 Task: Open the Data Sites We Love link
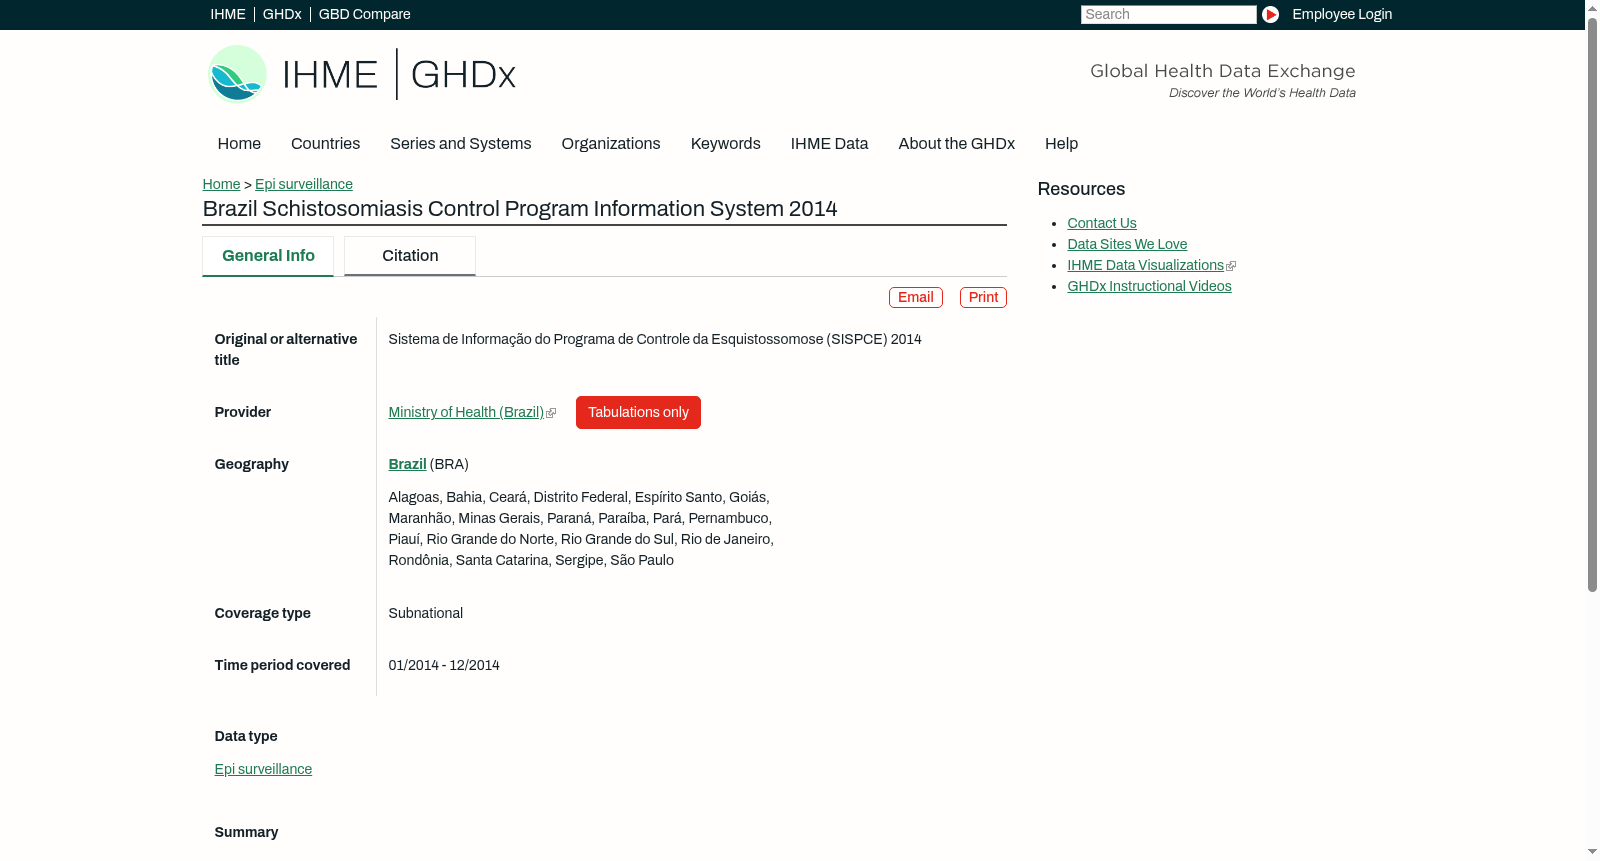pyautogui.click(x=1127, y=244)
